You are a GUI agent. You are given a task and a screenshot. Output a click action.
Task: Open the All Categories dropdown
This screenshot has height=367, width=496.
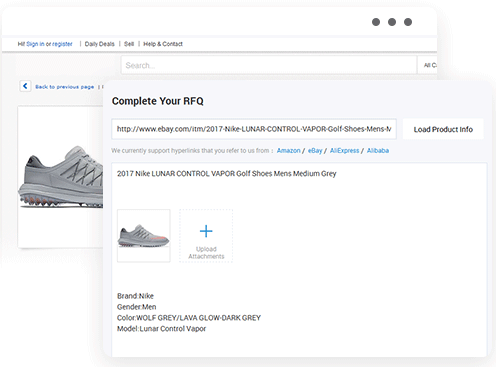click(x=428, y=65)
